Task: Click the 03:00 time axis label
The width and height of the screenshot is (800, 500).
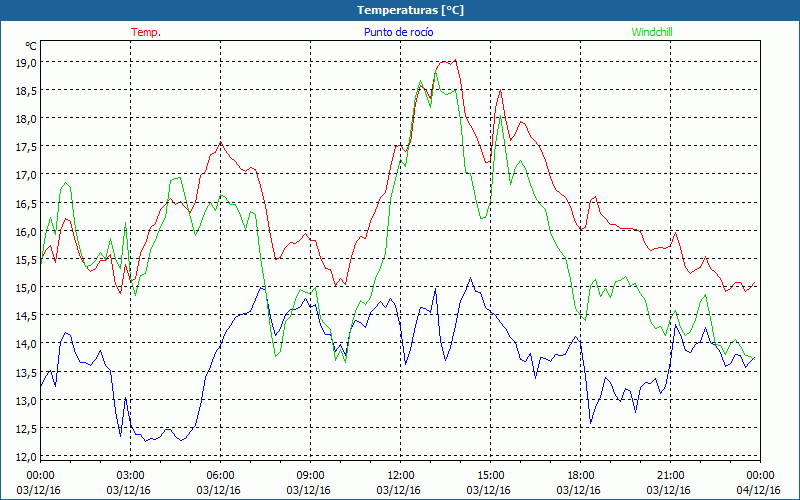Action: pyautogui.click(x=130, y=476)
